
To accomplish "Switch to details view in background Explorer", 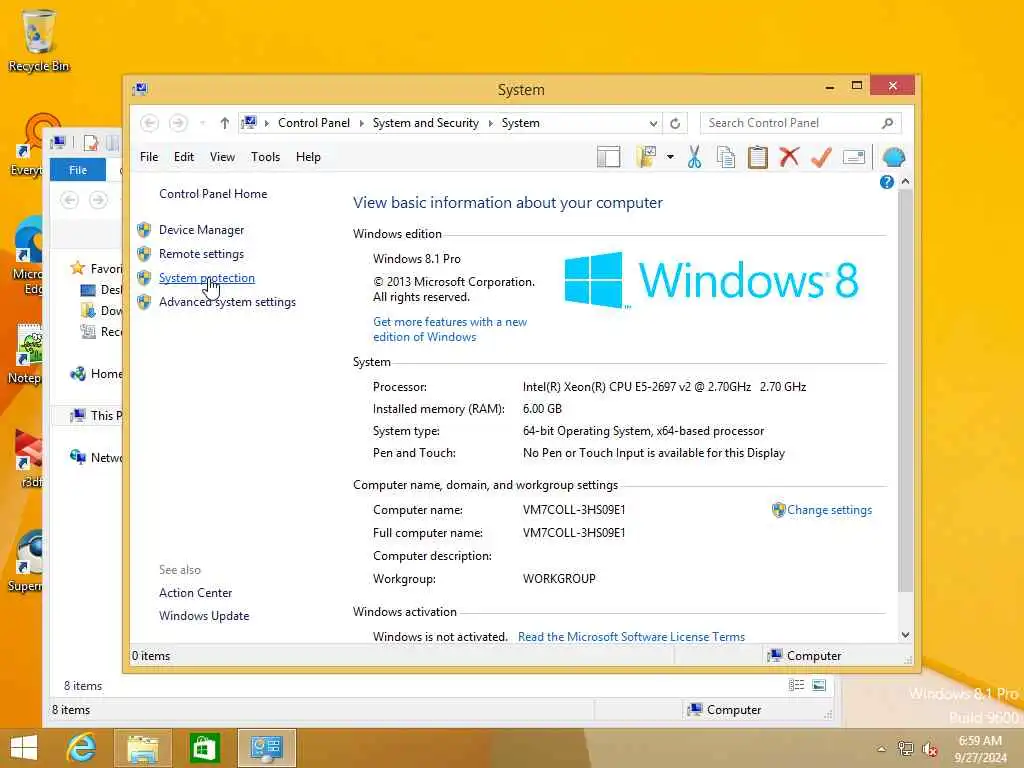I will pyautogui.click(x=796, y=685).
